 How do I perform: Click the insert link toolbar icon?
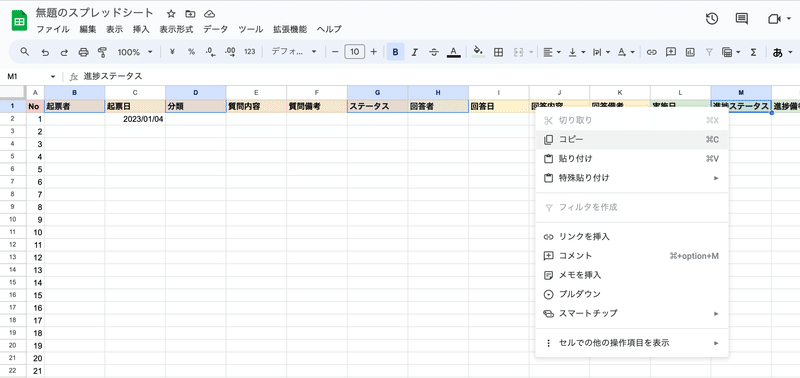(x=652, y=52)
